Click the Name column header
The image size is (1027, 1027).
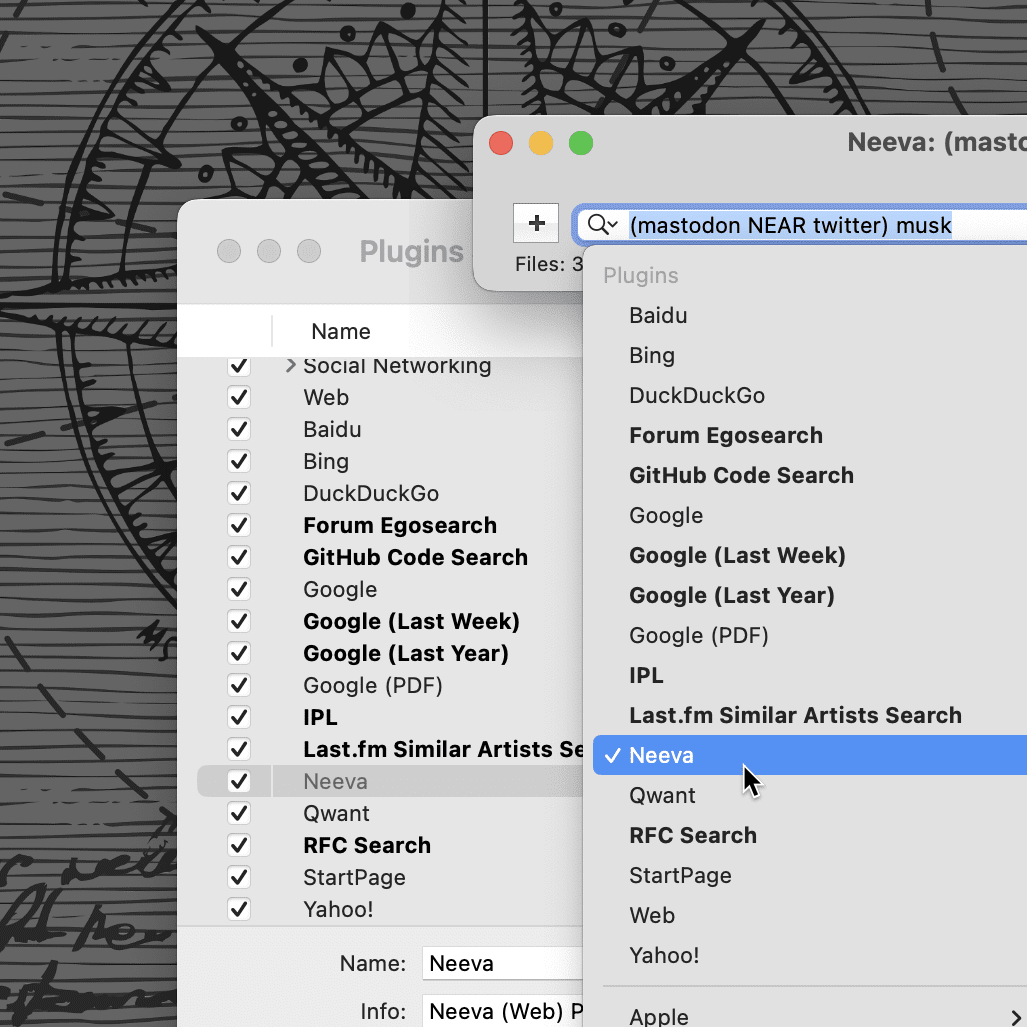[x=428, y=331]
